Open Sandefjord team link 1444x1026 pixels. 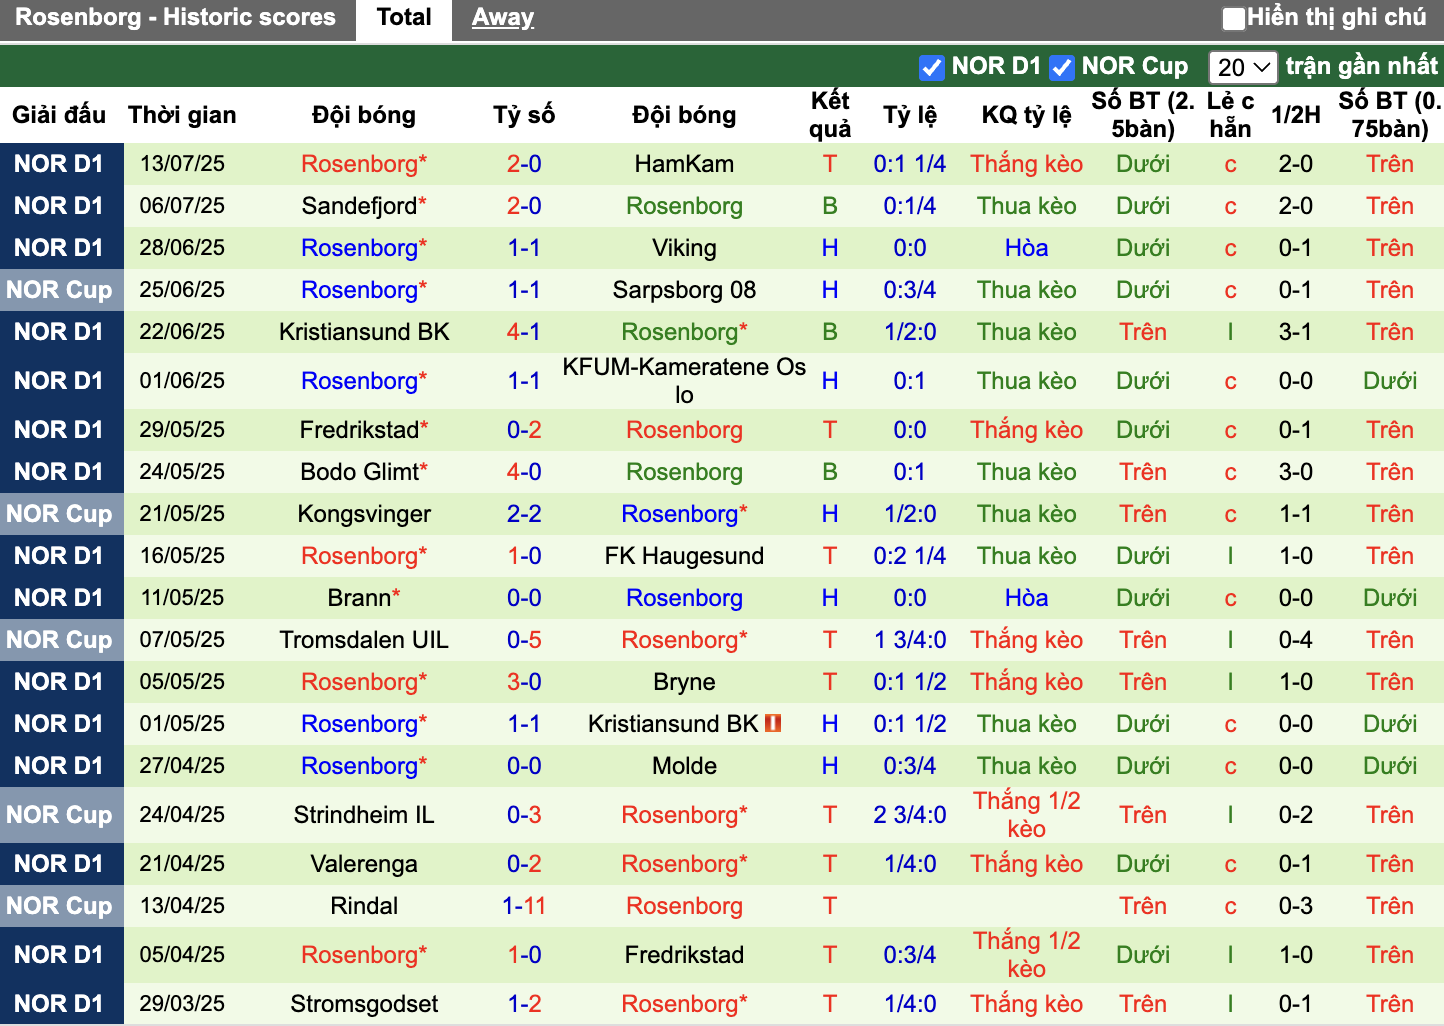tap(364, 206)
